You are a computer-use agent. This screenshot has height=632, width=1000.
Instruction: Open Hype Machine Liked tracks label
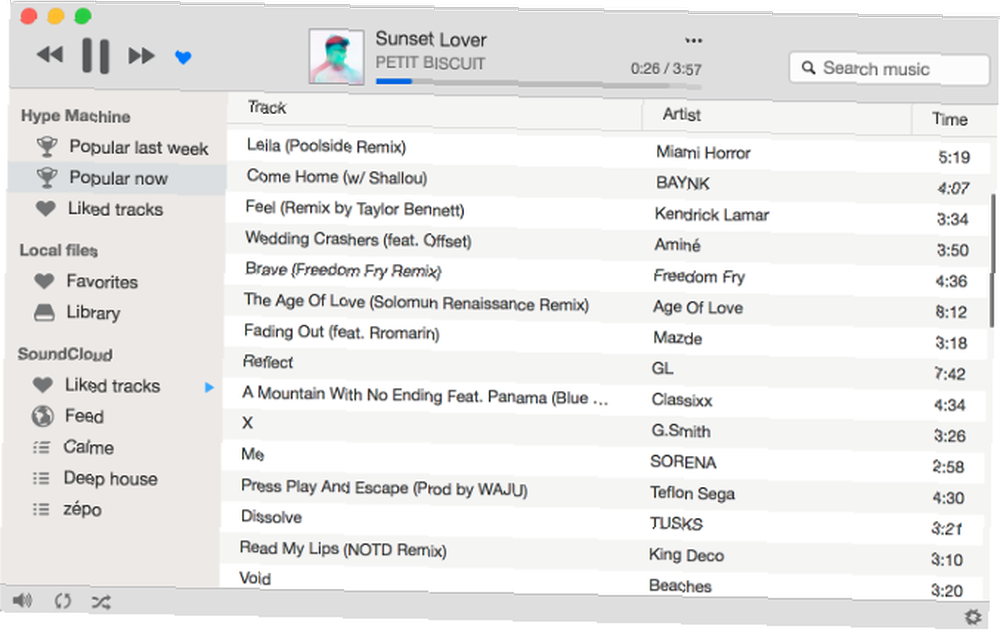[x=115, y=209]
